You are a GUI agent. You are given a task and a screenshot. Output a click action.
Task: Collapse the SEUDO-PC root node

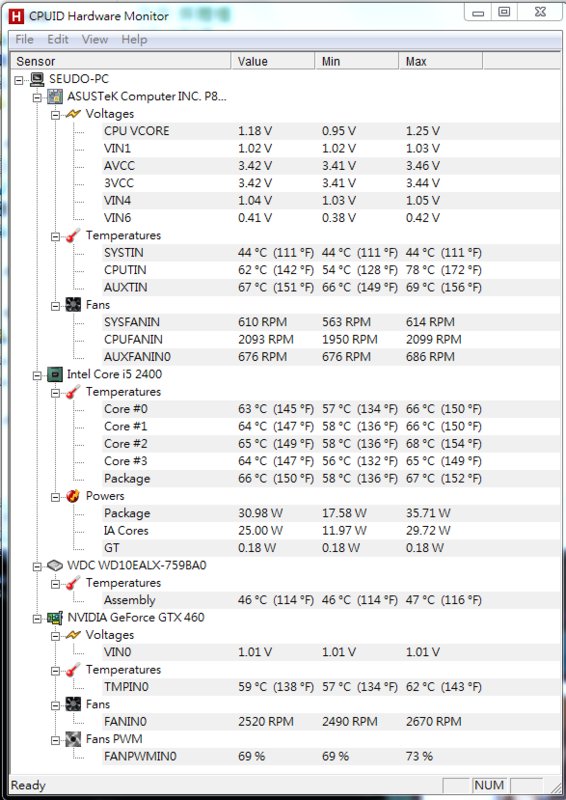pos(19,80)
